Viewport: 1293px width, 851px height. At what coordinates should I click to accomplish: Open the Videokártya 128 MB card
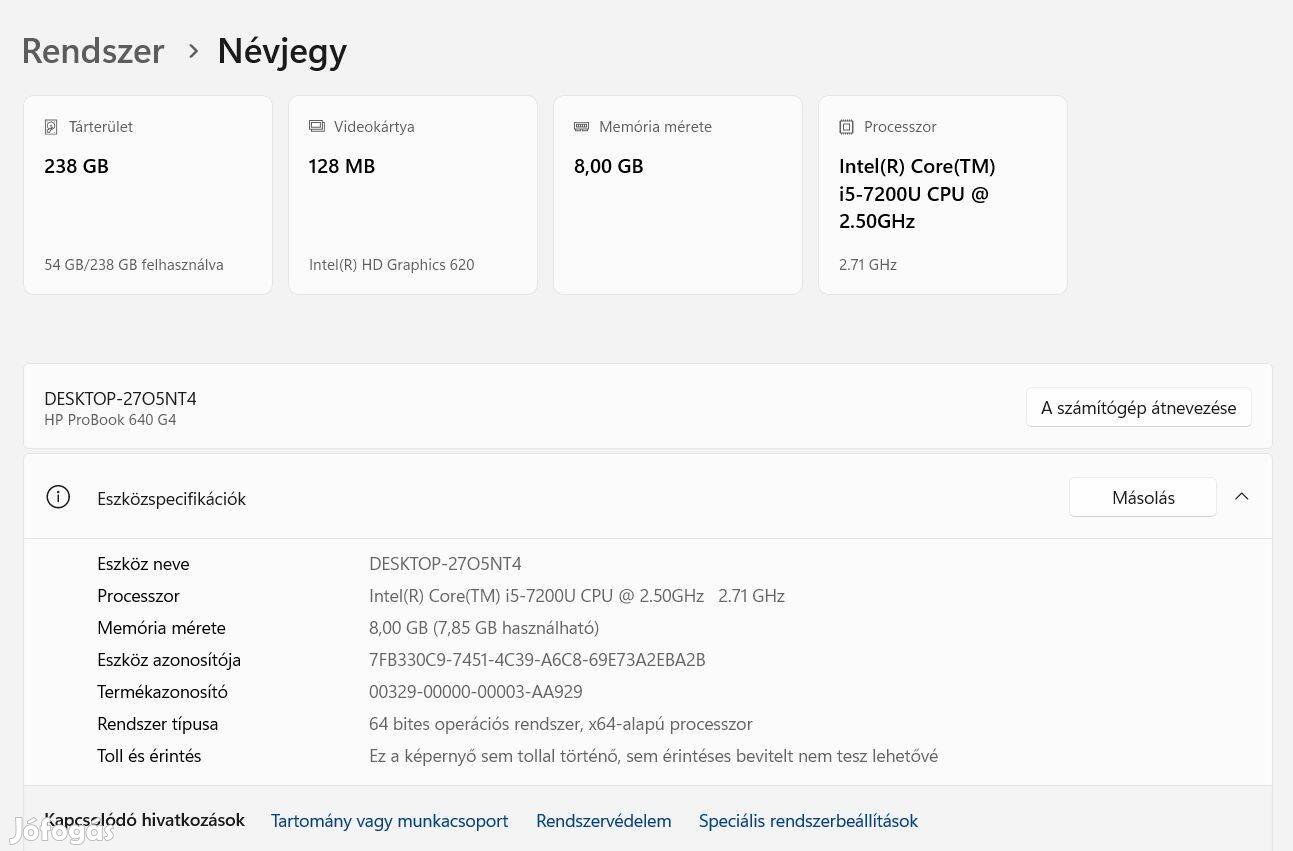(x=413, y=195)
